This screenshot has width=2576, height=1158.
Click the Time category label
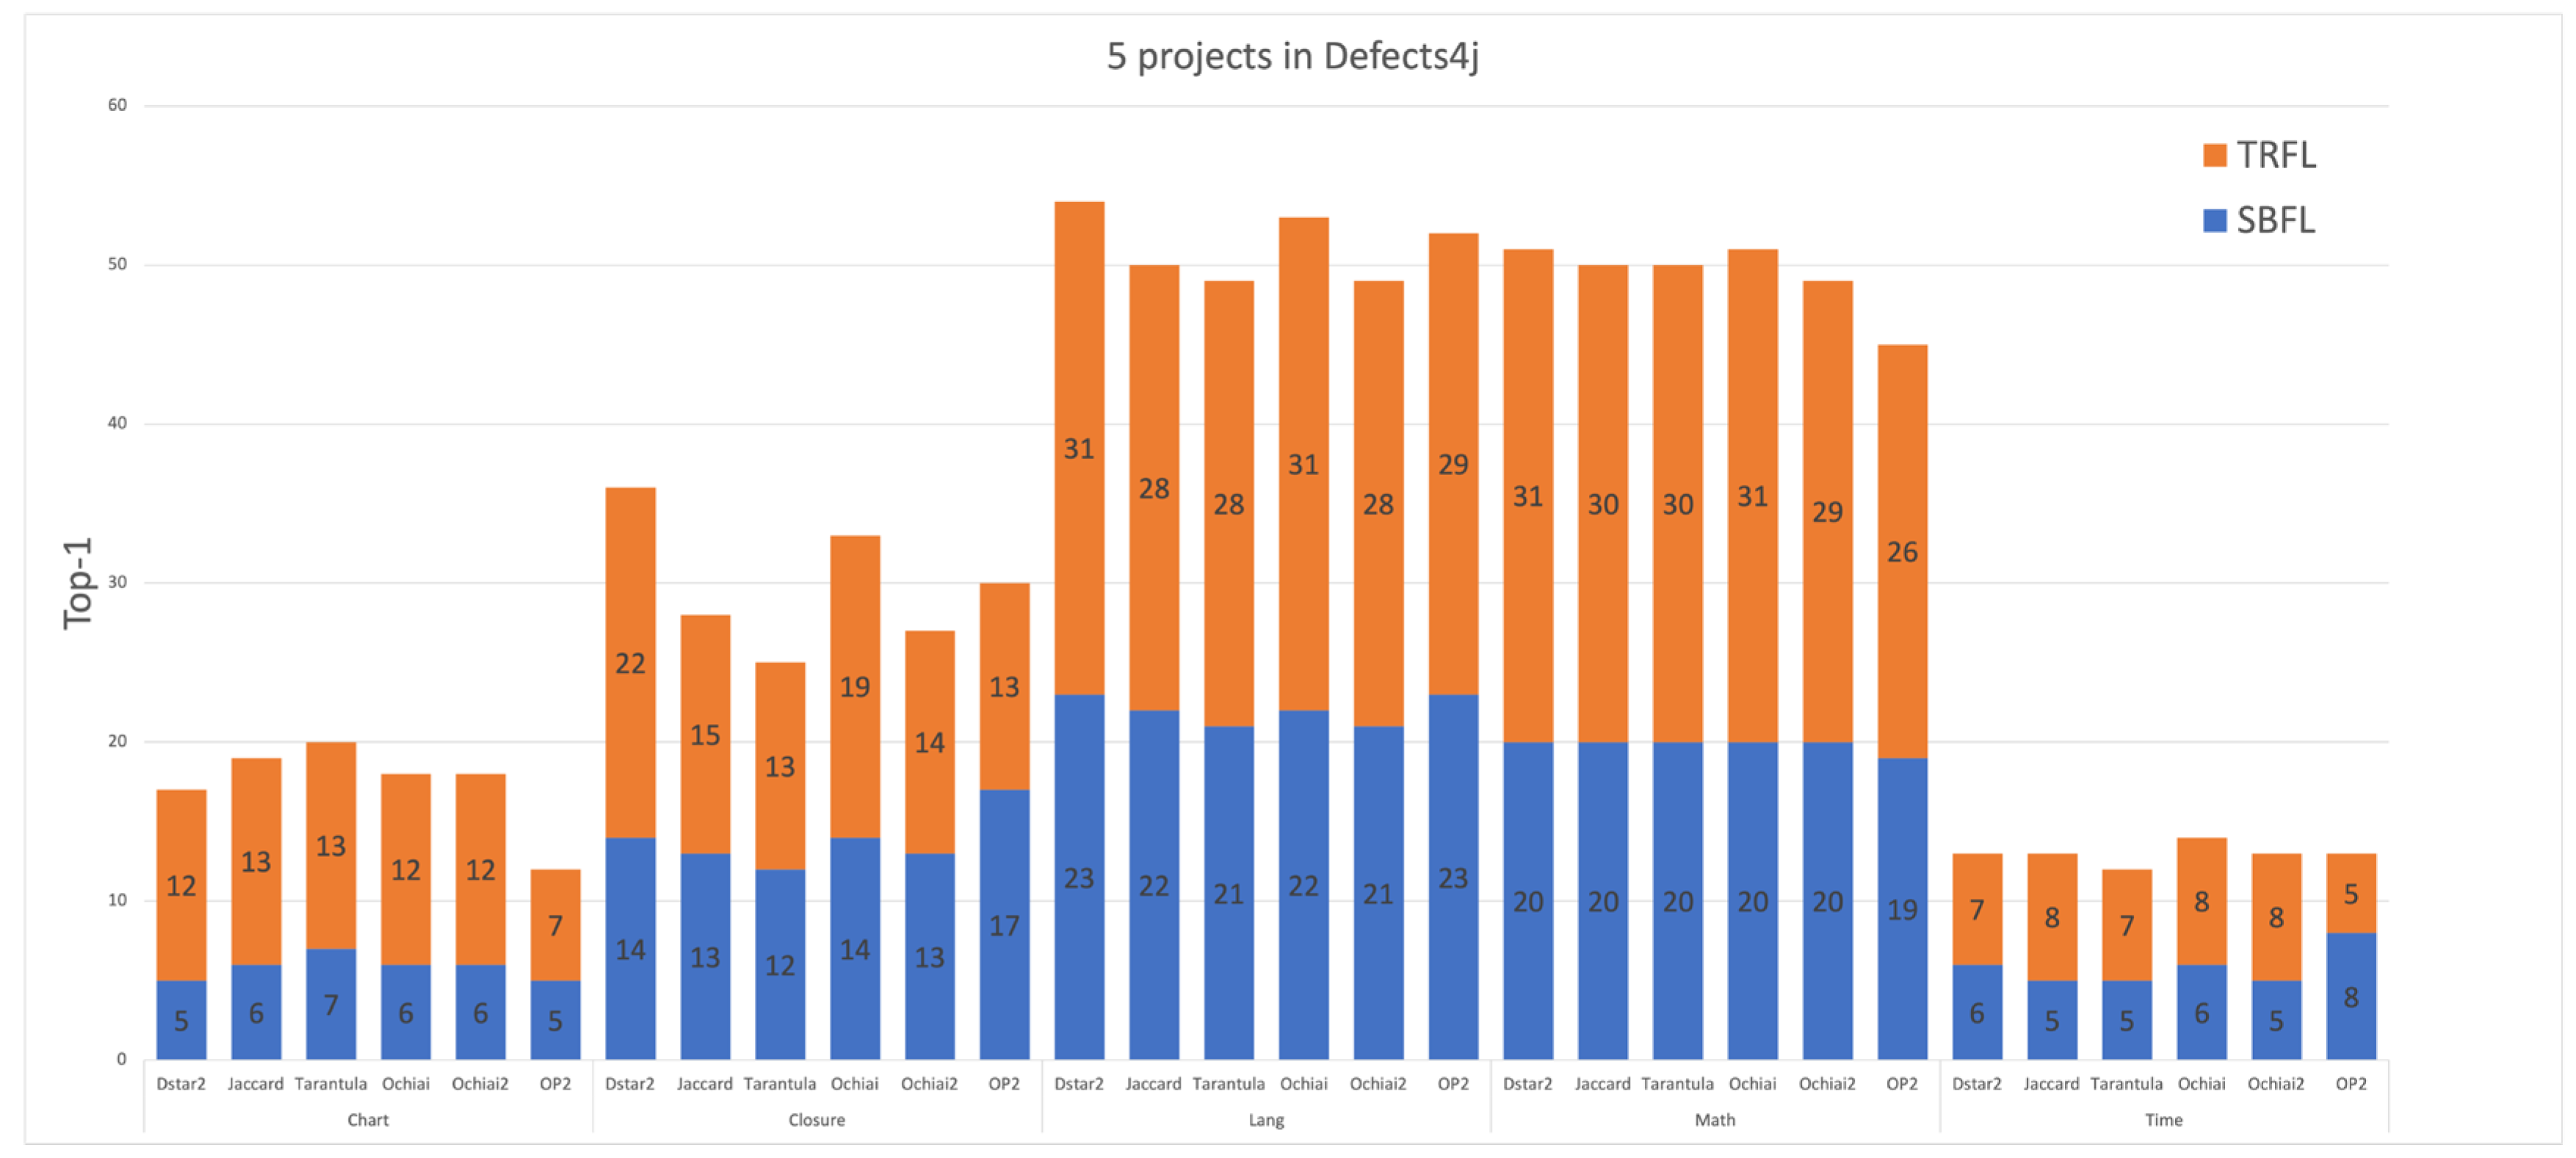pyautogui.click(x=2163, y=1120)
